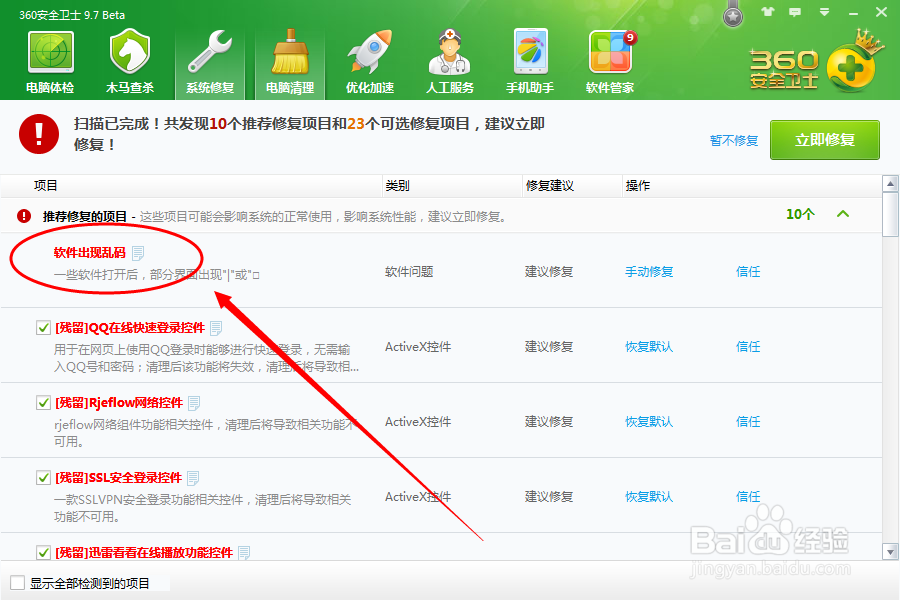Select the [残留]QQ在线快速登录控件 title
900x600 pixels.
click(x=130, y=328)
